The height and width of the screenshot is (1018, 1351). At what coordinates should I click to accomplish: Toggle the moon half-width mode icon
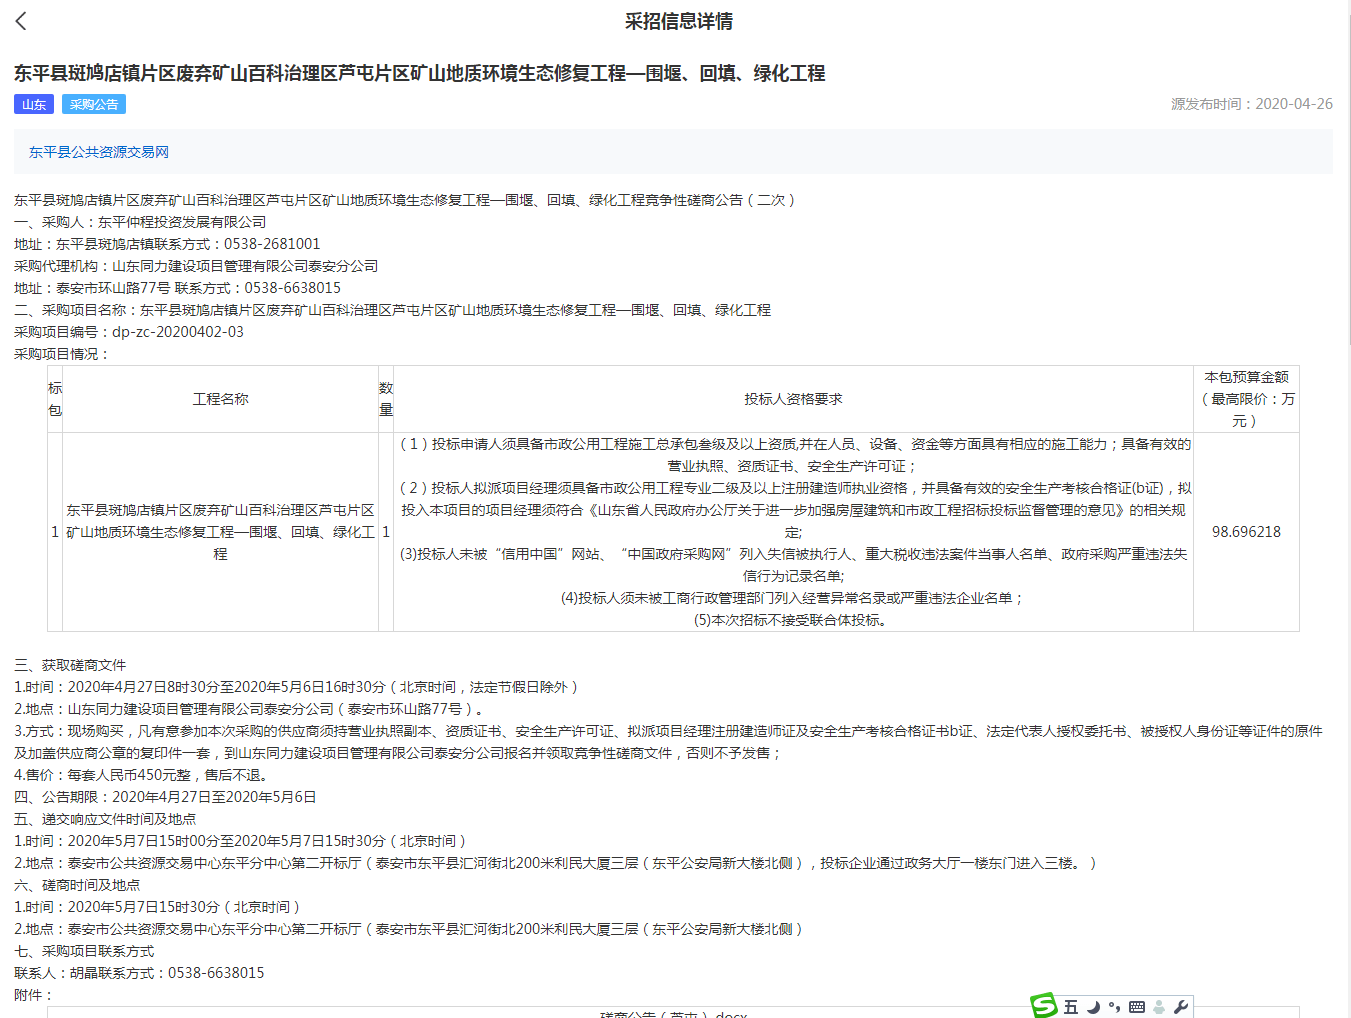[x=1093, y=1007]
